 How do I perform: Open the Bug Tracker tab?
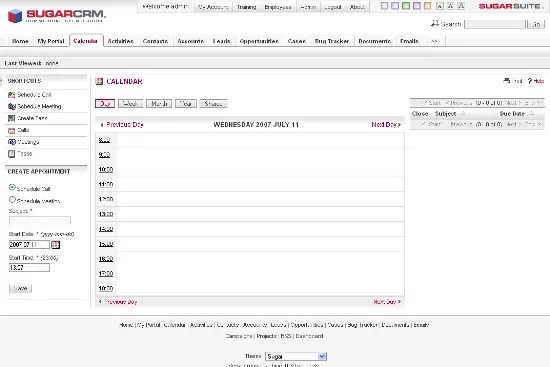(x=332, y=41)
